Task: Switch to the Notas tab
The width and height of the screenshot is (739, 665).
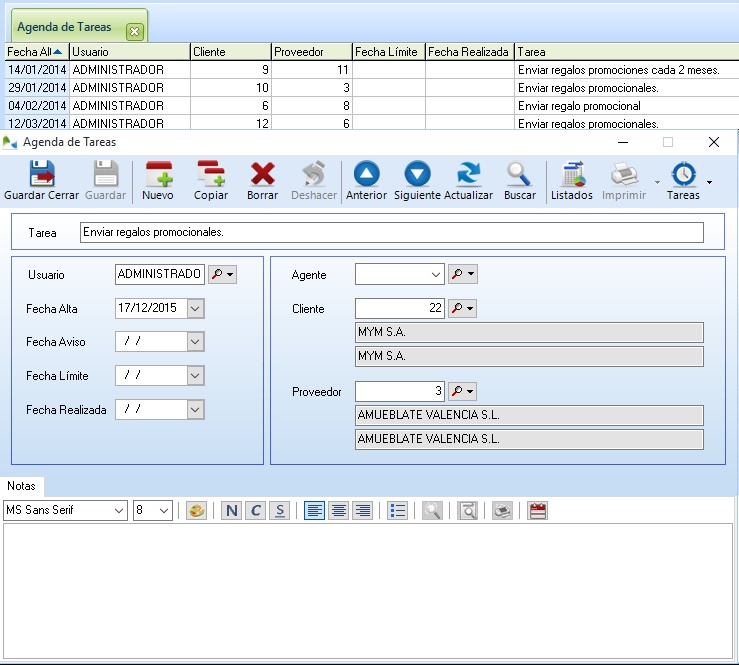Action: (x=21, y=486)
